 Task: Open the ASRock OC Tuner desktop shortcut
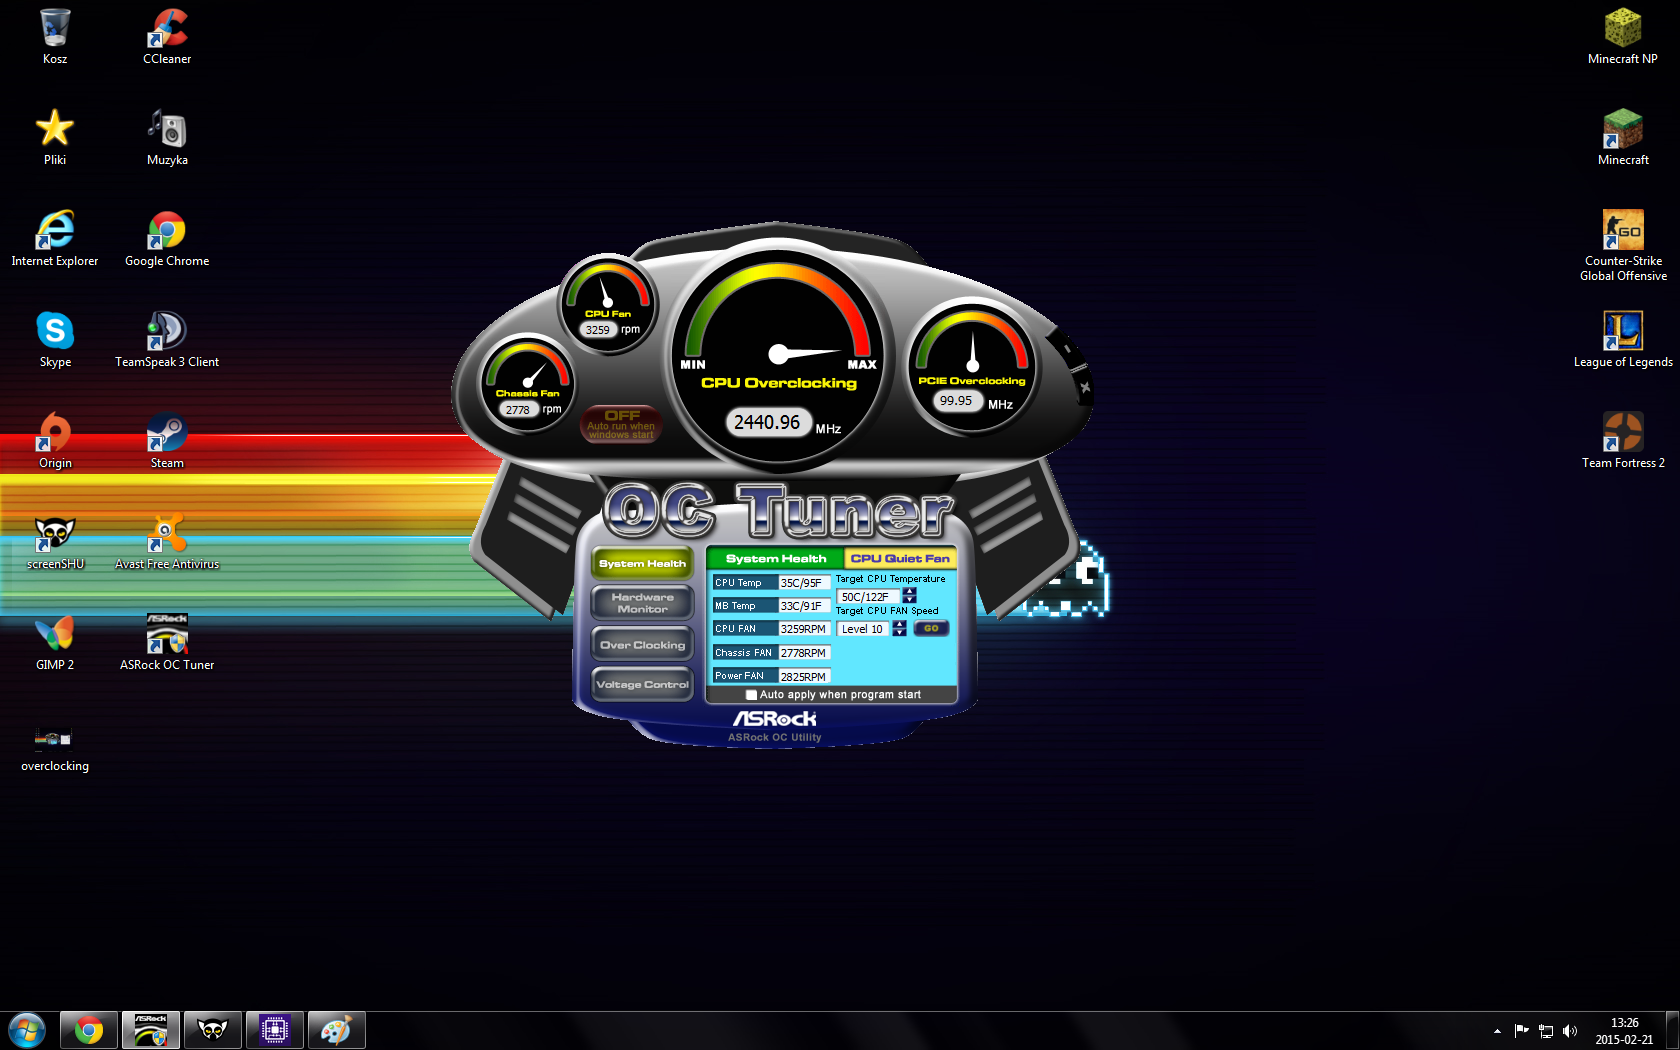(x=167, y=640)
